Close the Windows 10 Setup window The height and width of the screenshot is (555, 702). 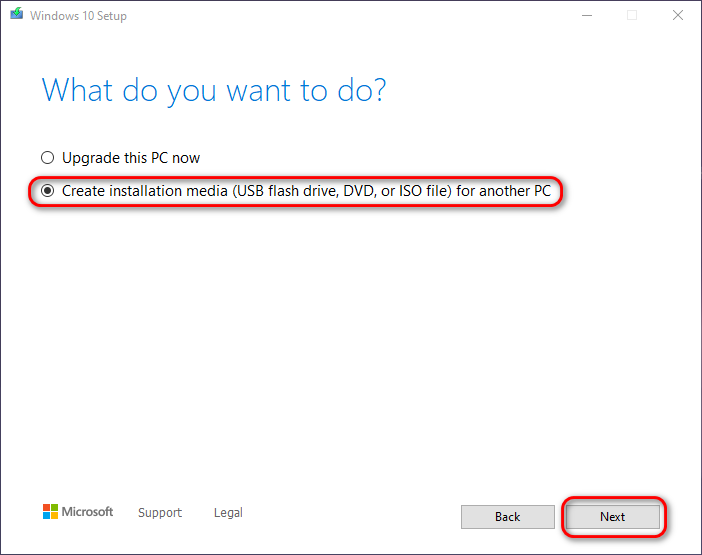click(x=678, y=16)
